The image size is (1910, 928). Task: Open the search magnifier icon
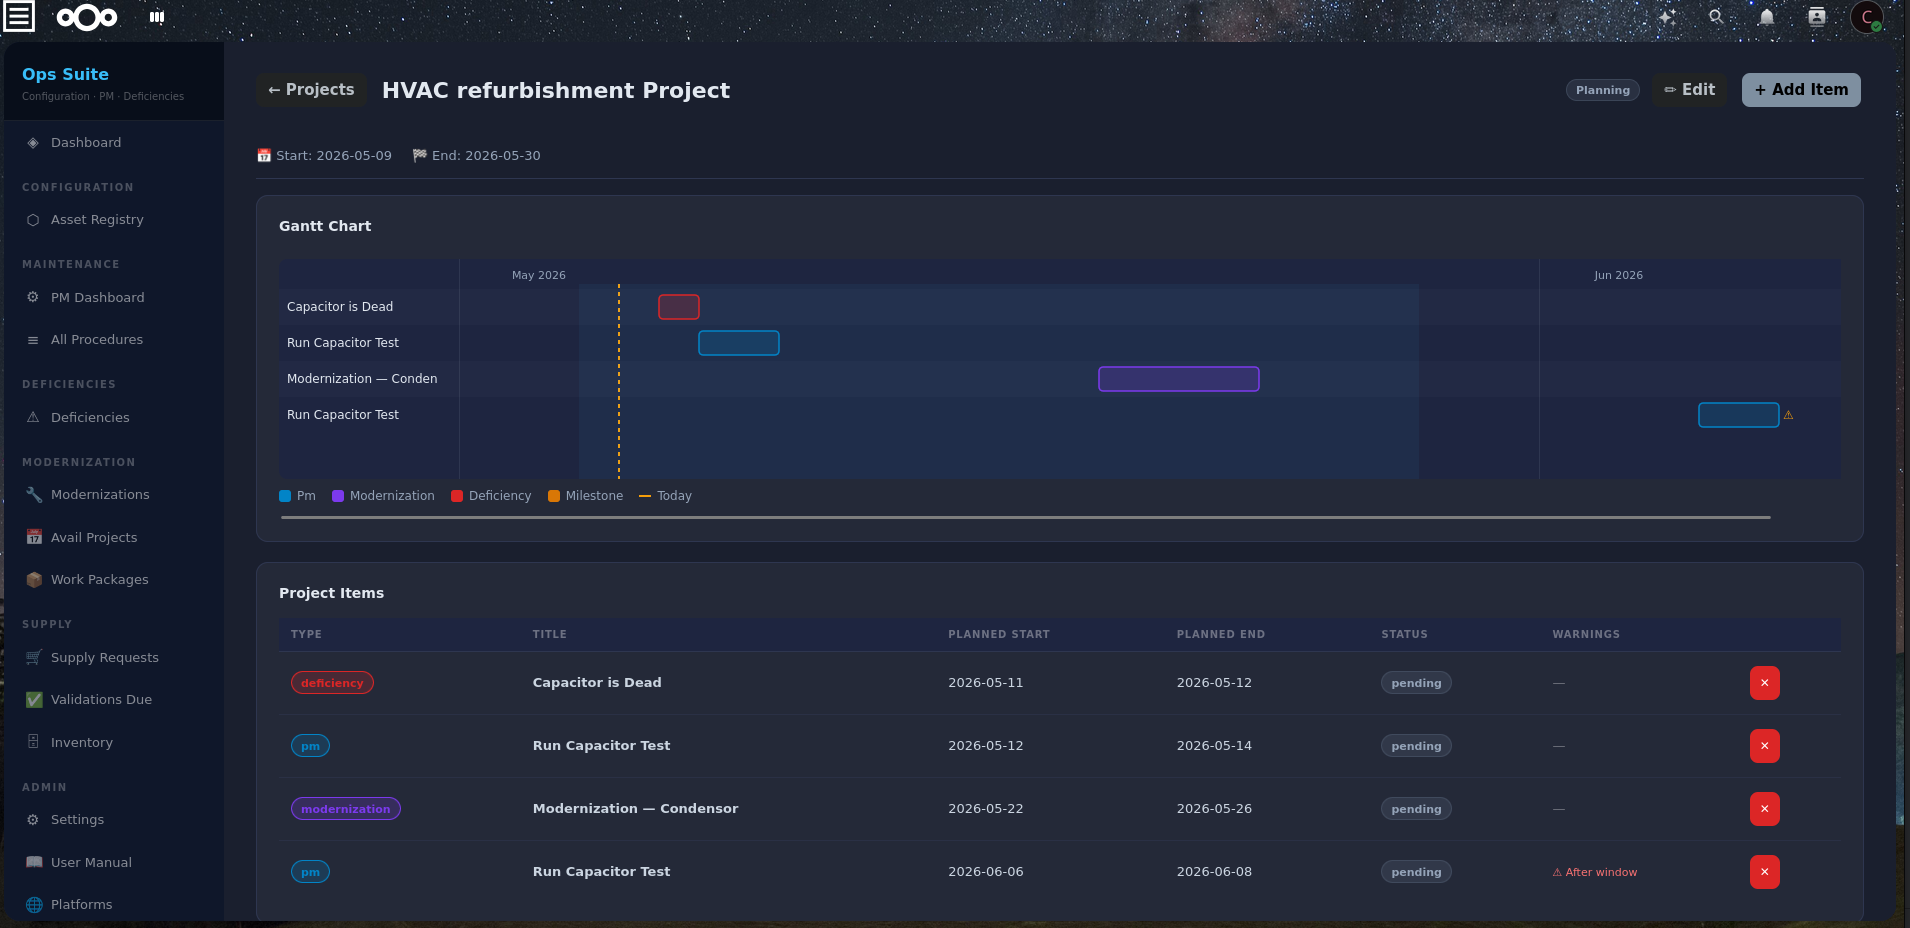tap(1716, 17)
